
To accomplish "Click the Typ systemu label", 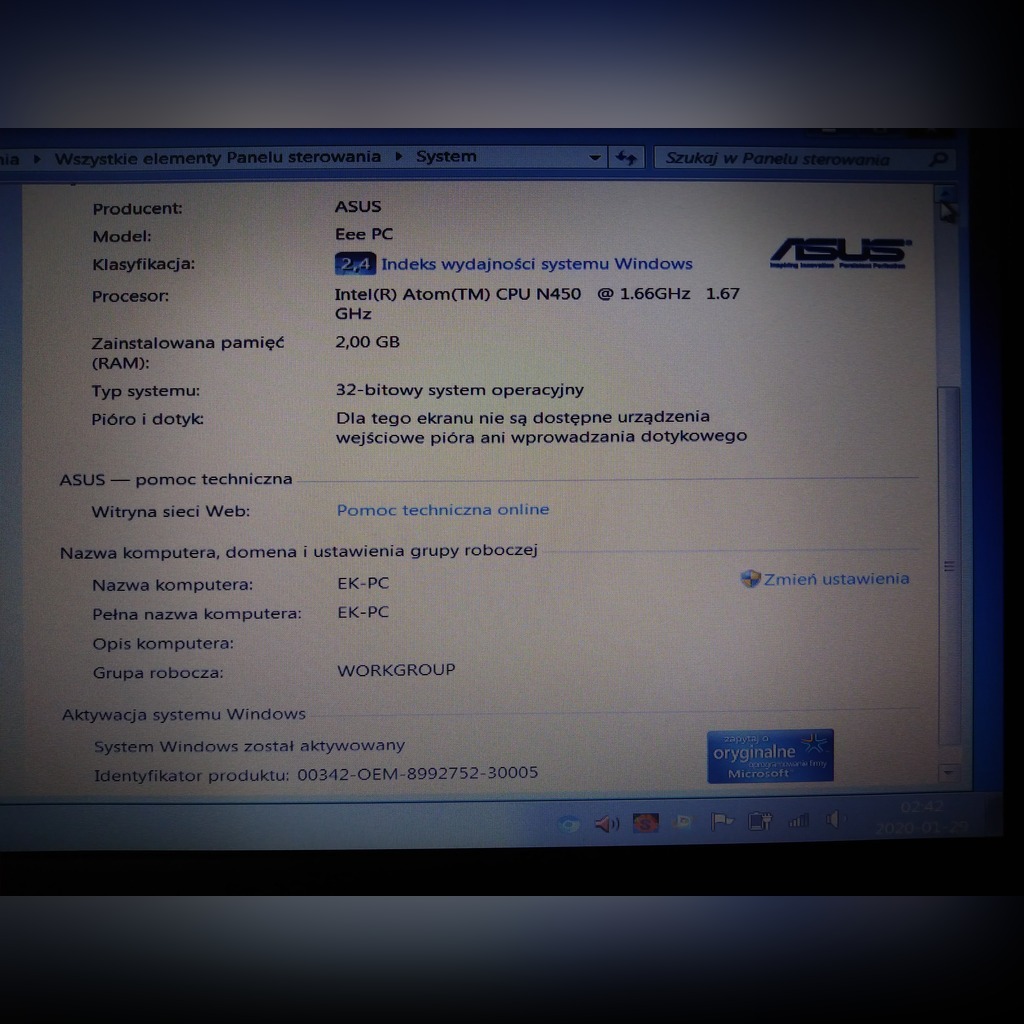I will click(146, 391).
